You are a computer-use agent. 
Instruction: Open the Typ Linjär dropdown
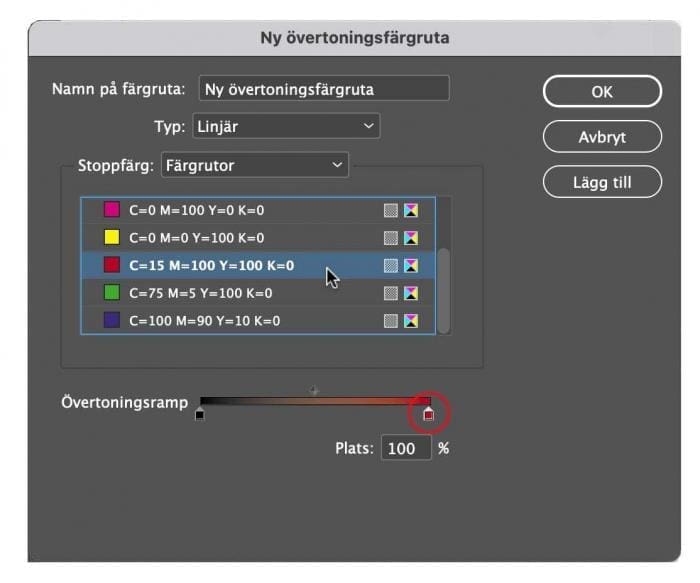286,126
